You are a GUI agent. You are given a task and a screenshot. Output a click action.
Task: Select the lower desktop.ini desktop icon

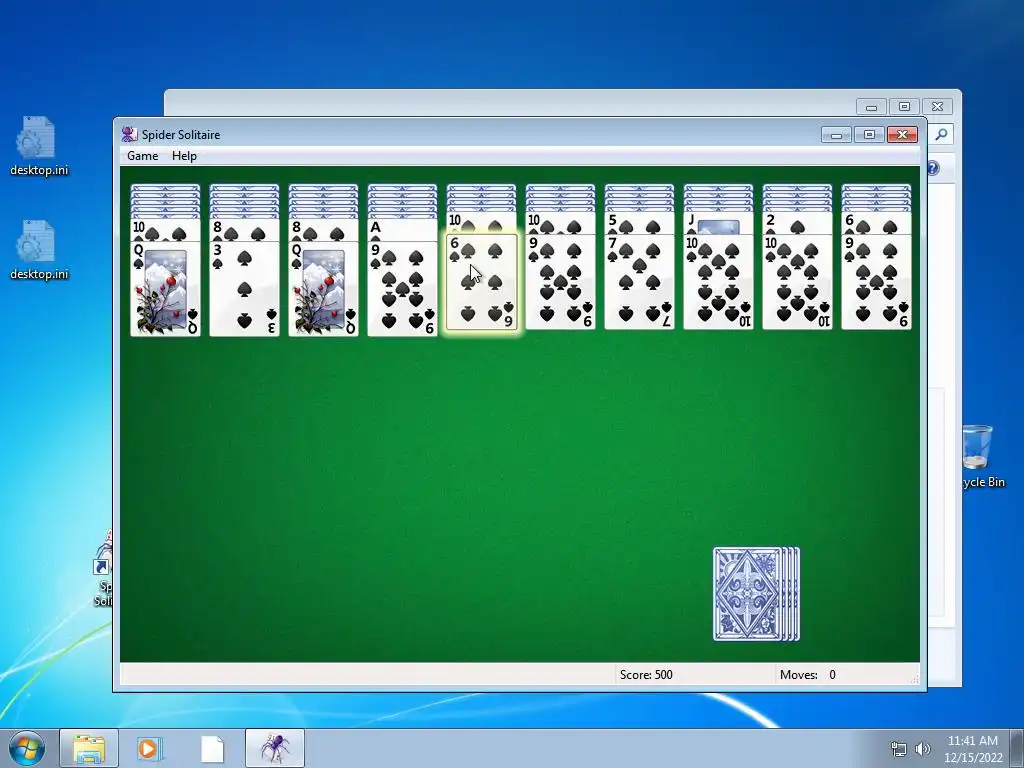[x=39, y=250]
